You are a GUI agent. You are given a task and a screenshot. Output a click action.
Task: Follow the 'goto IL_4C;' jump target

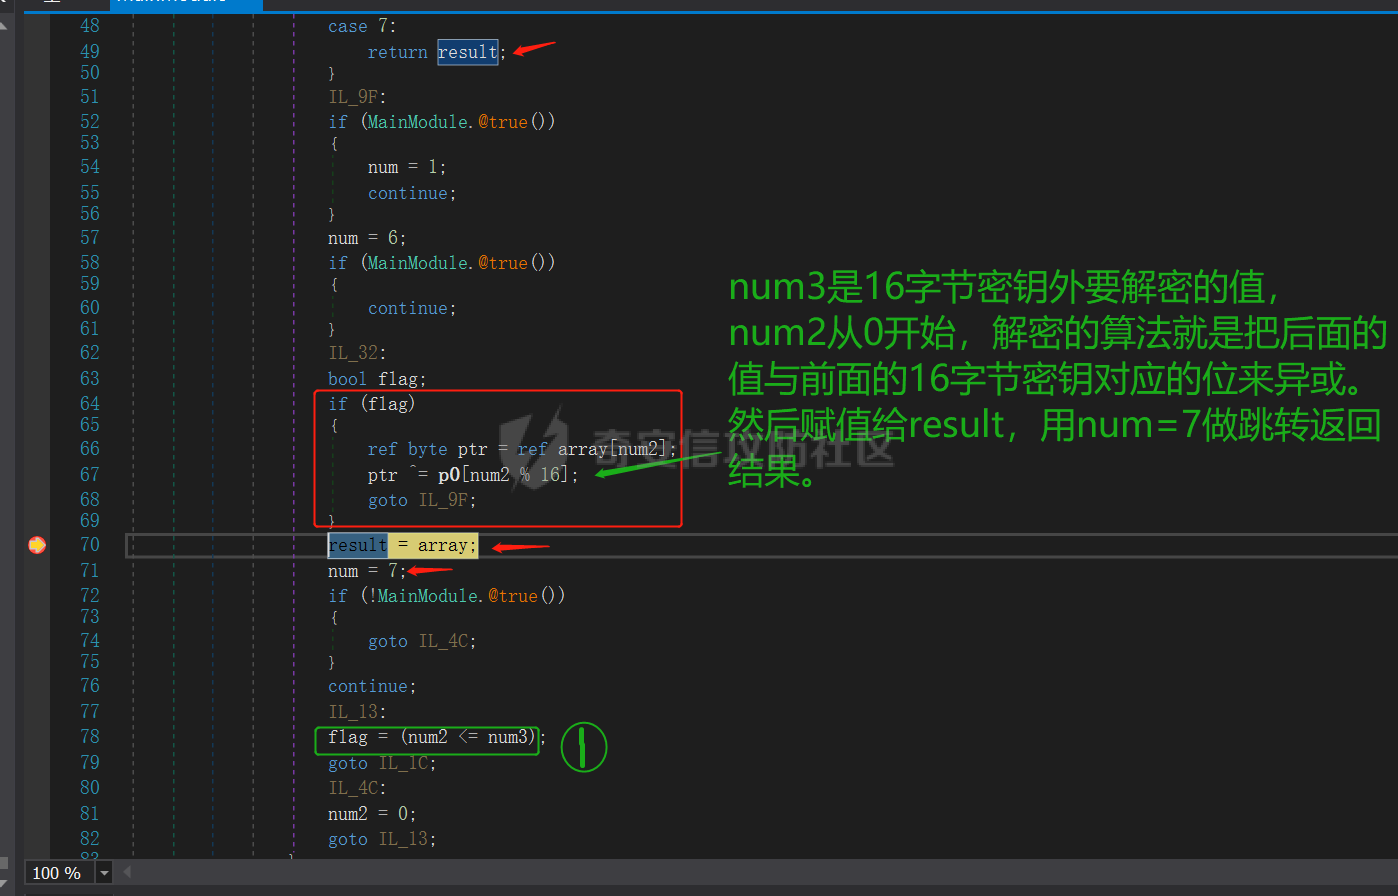click(x=422, y=641)
